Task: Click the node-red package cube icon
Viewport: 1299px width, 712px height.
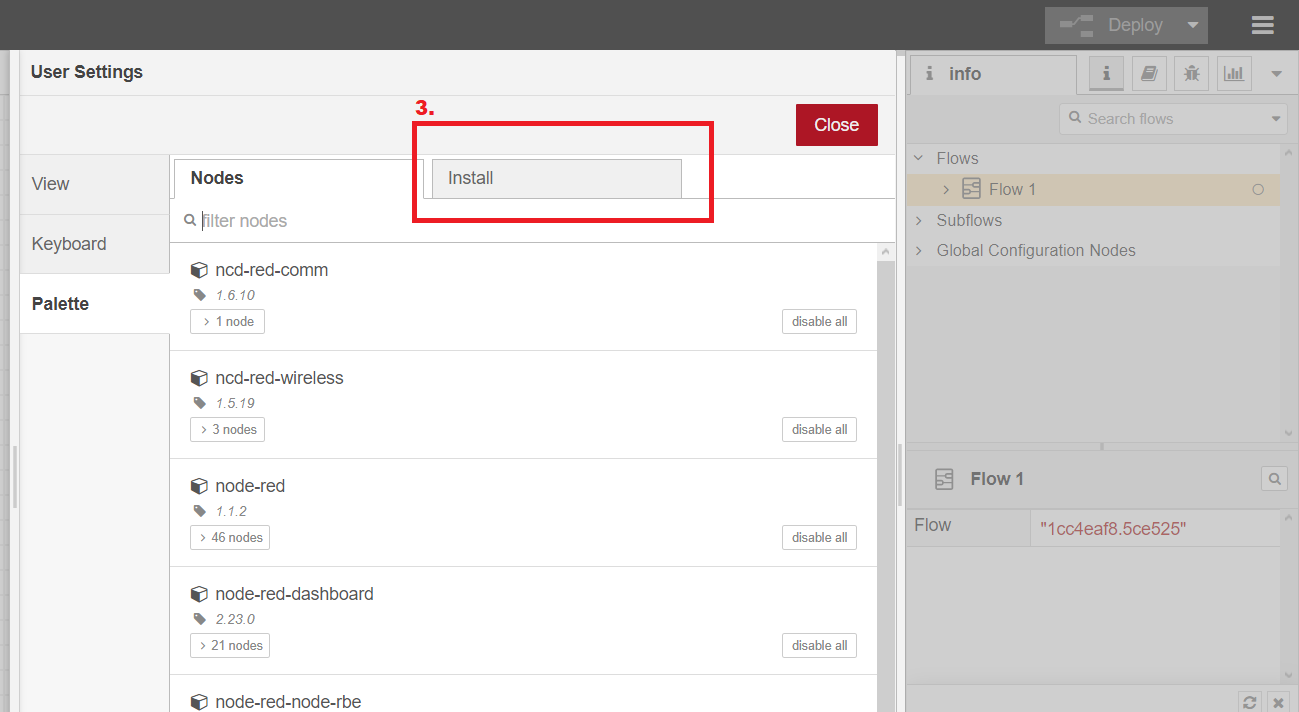Action: [x=199, y=486]
